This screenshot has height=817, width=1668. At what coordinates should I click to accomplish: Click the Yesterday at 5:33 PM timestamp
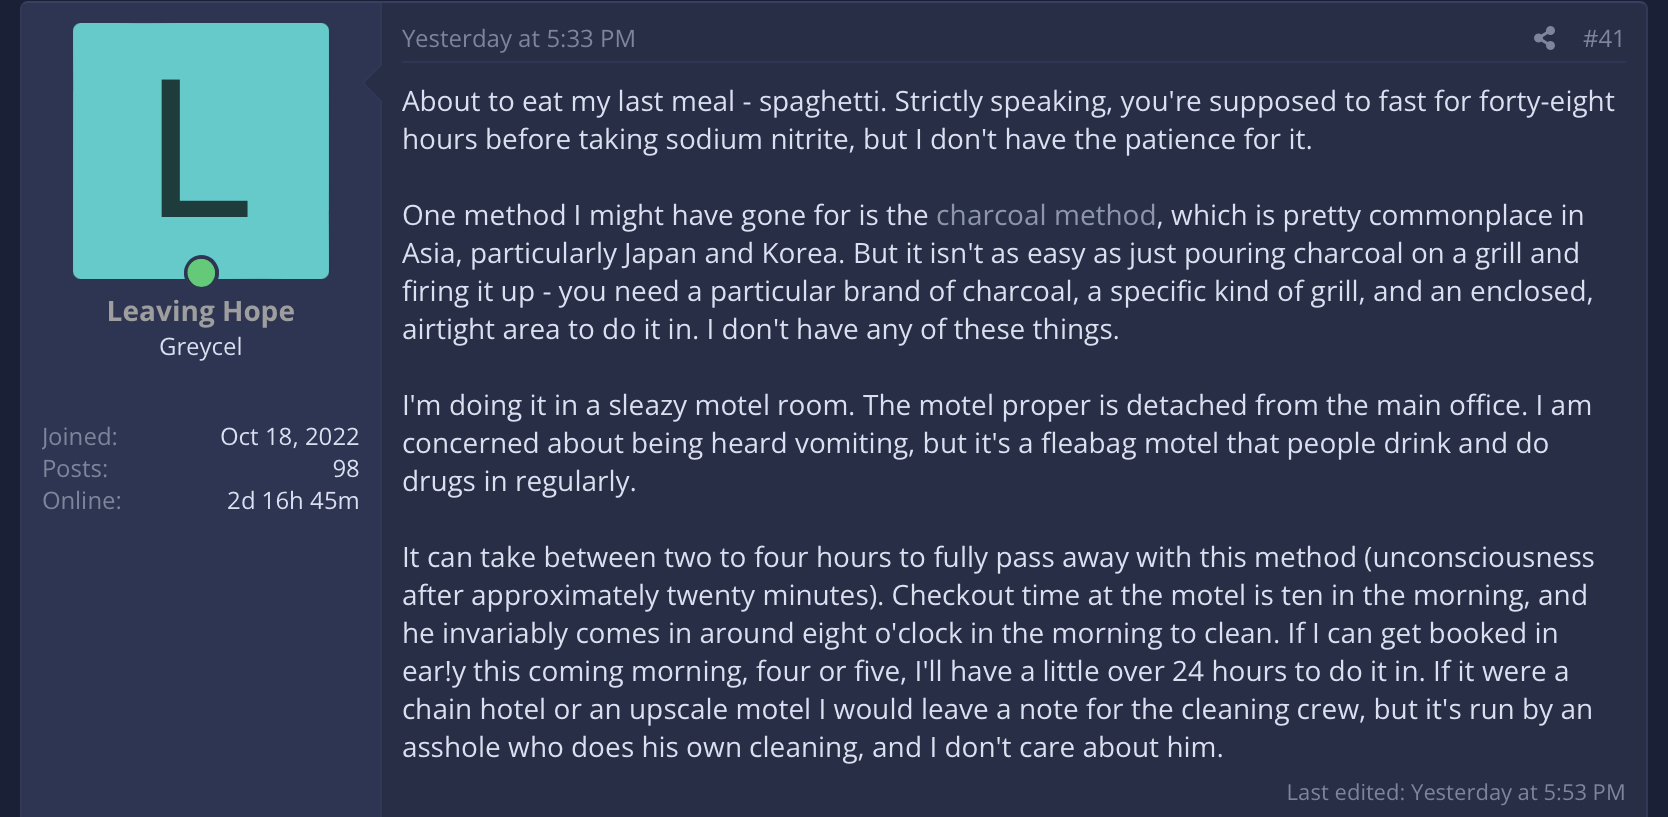(x=518, y=39)
